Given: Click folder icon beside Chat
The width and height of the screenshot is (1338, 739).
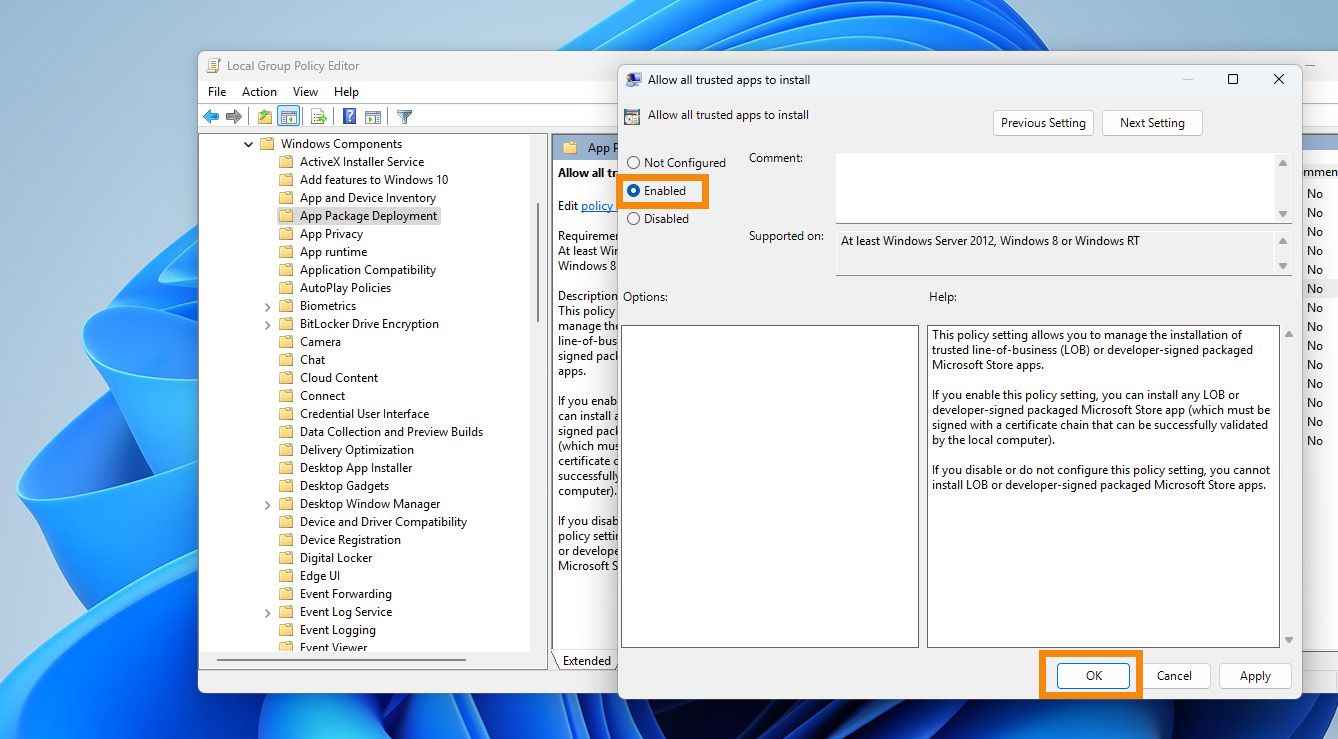Looking at the screenshot, I should coord(286,360).
